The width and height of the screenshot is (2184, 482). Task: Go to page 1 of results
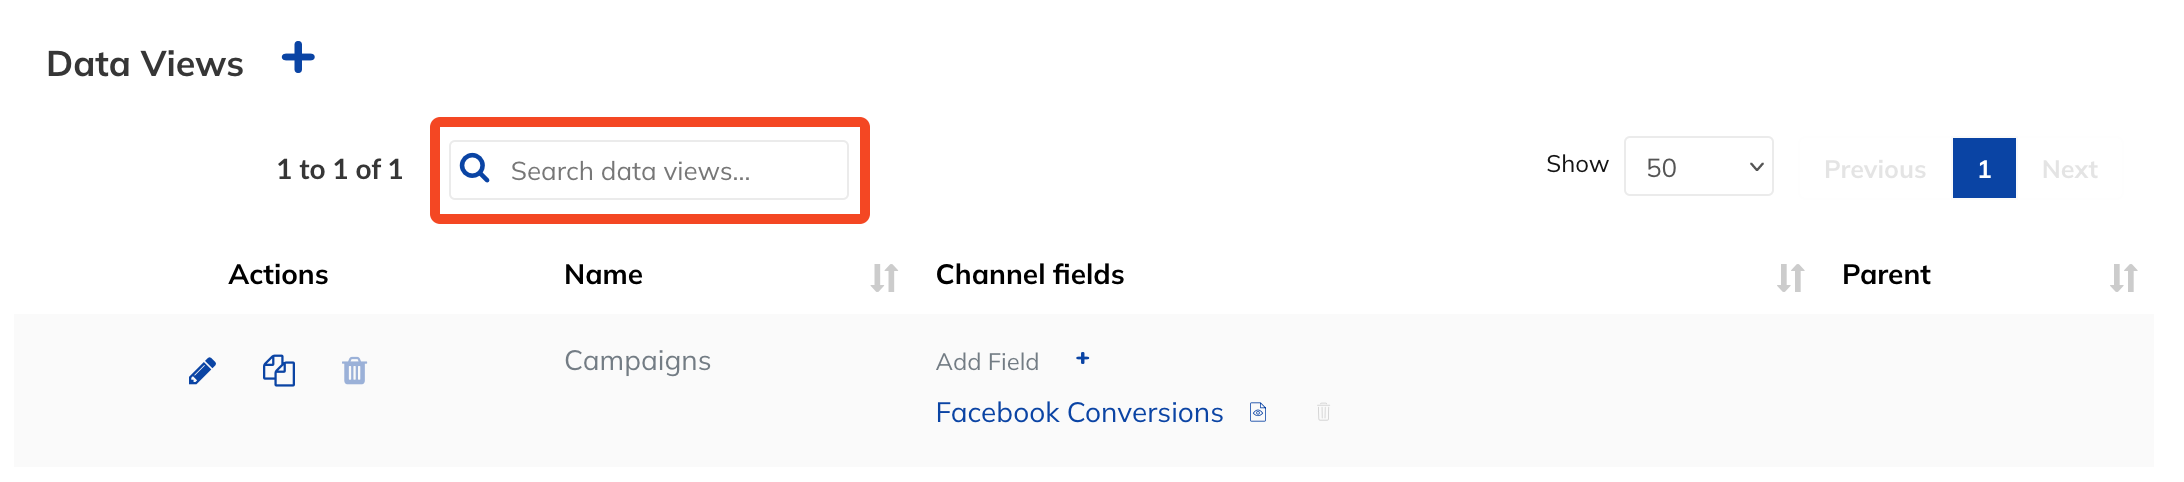(x=1984, y=169)
